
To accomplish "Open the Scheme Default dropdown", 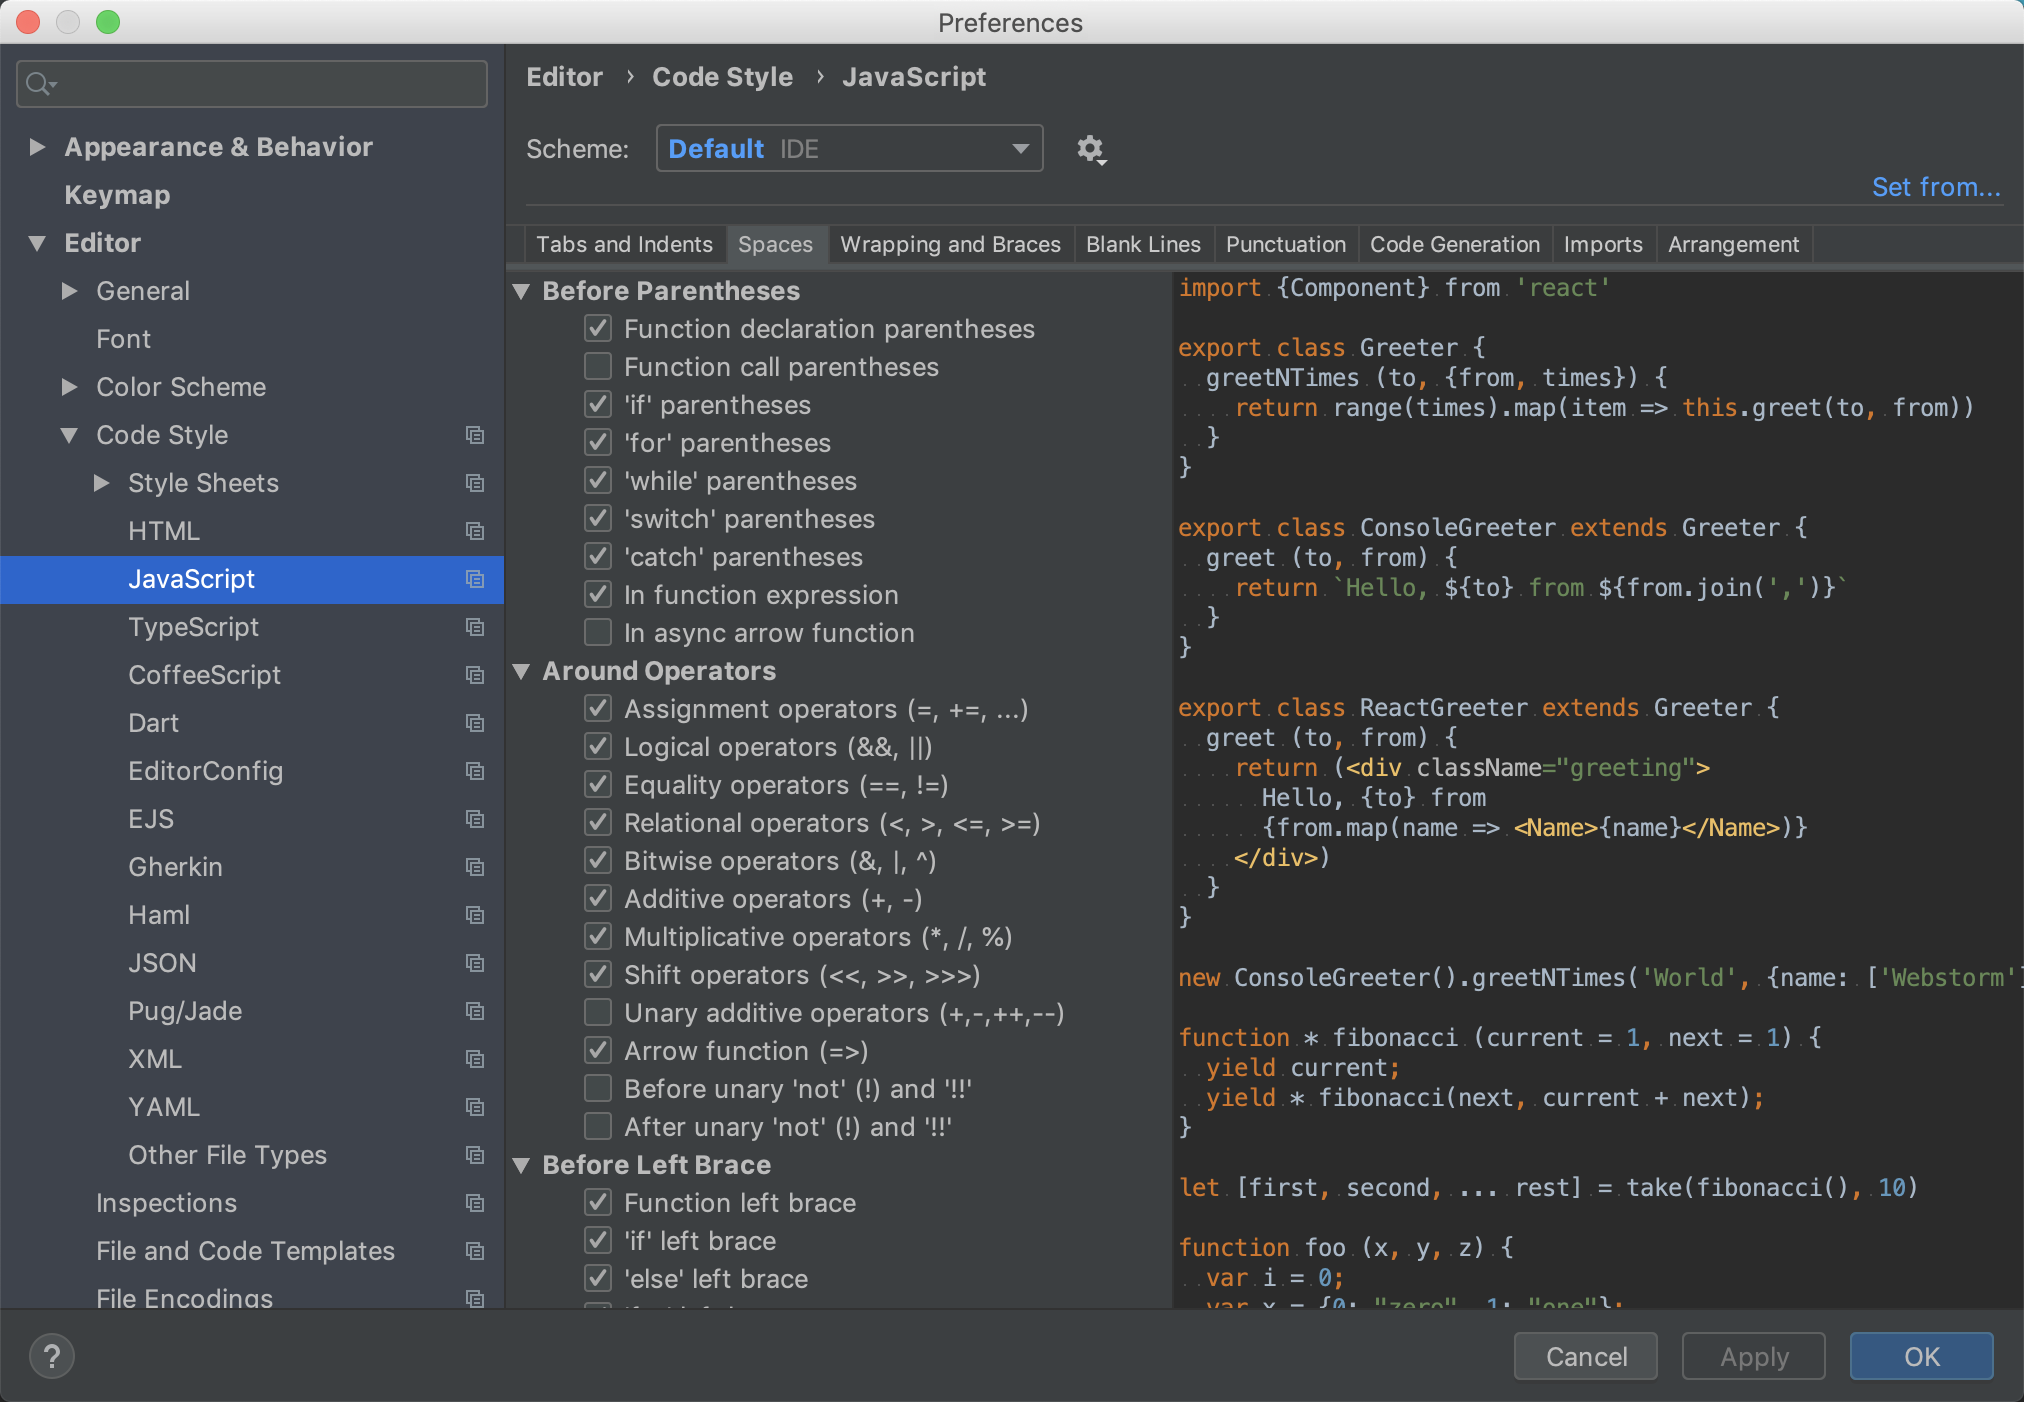I will coord(849,149).
